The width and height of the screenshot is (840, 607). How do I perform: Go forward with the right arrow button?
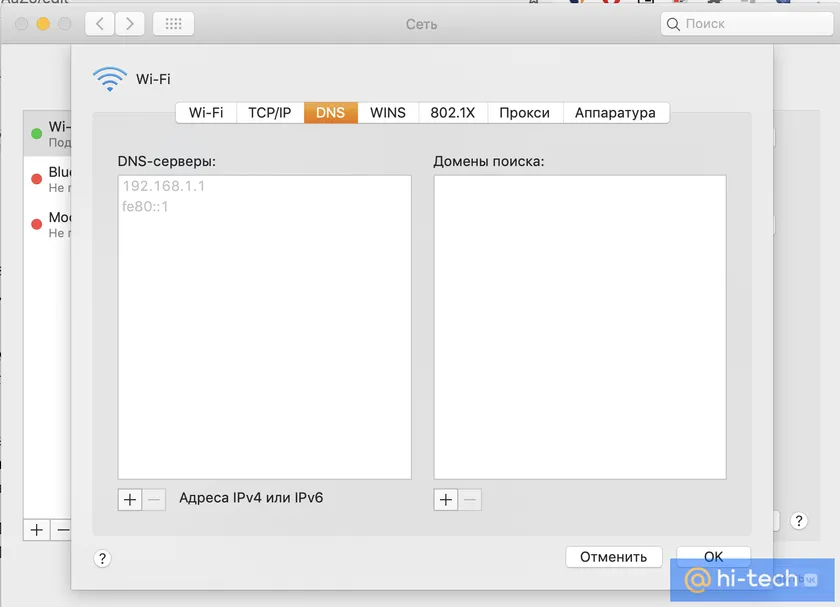pos(130,24)
